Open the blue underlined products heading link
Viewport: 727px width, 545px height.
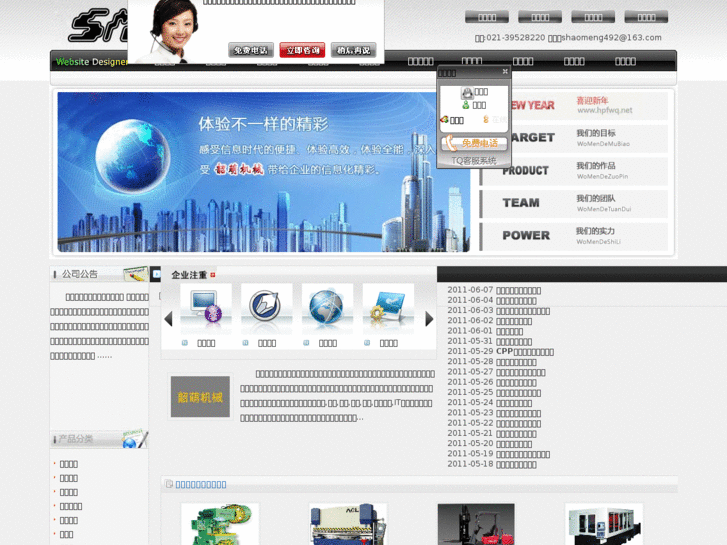201,485
